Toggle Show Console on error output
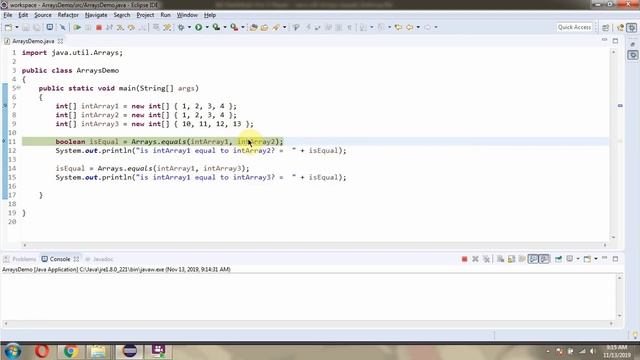 [544, 259]
